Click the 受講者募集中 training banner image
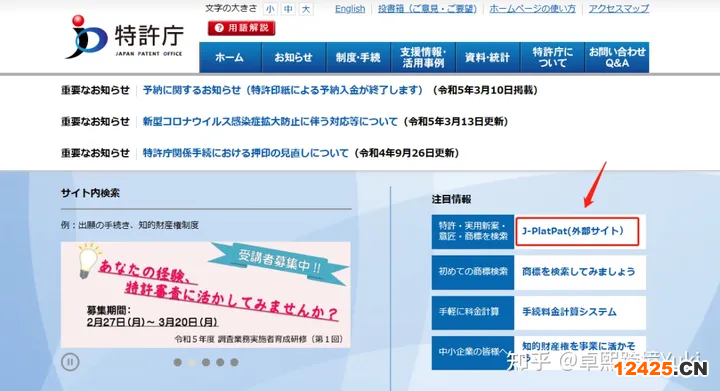This screenshot has height=391, width=720. click(206, 295)
